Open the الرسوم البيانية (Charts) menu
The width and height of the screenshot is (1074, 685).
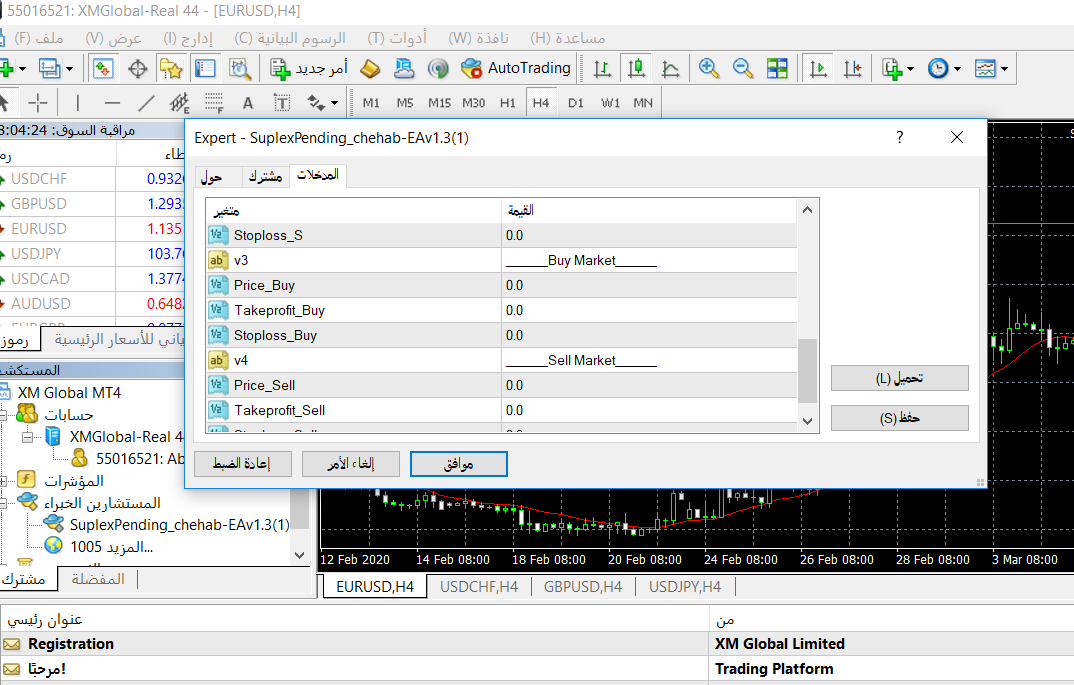[290, 38]
